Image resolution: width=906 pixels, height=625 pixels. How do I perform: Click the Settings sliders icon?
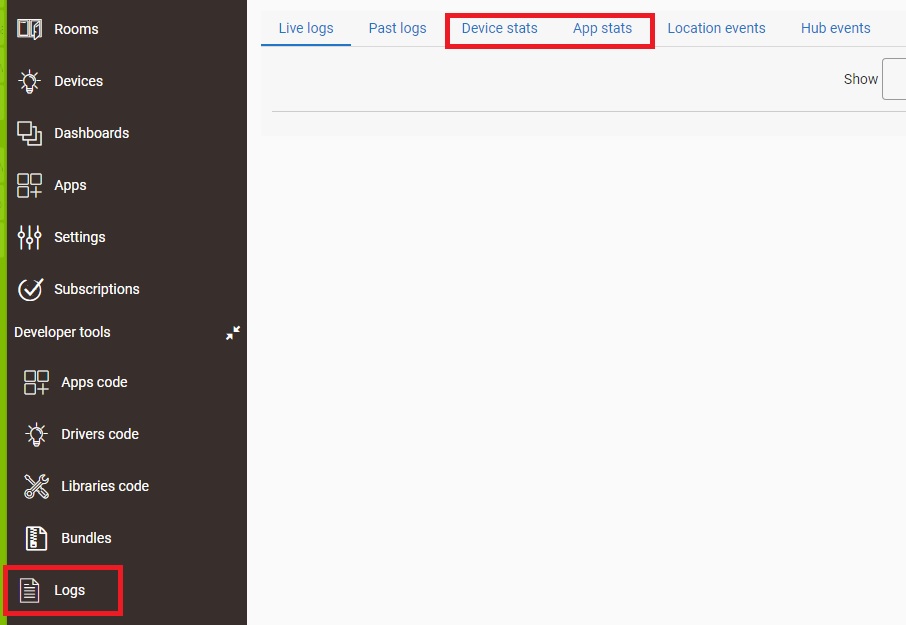(29, 237)
